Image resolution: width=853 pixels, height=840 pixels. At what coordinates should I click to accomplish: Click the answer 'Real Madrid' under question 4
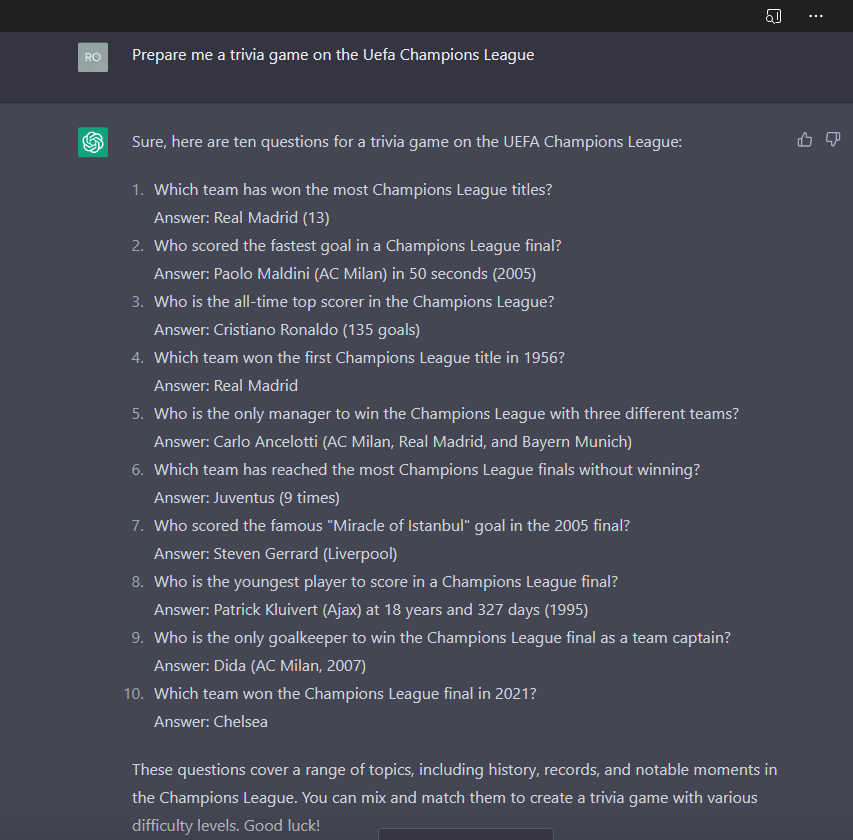click(226, 386)
